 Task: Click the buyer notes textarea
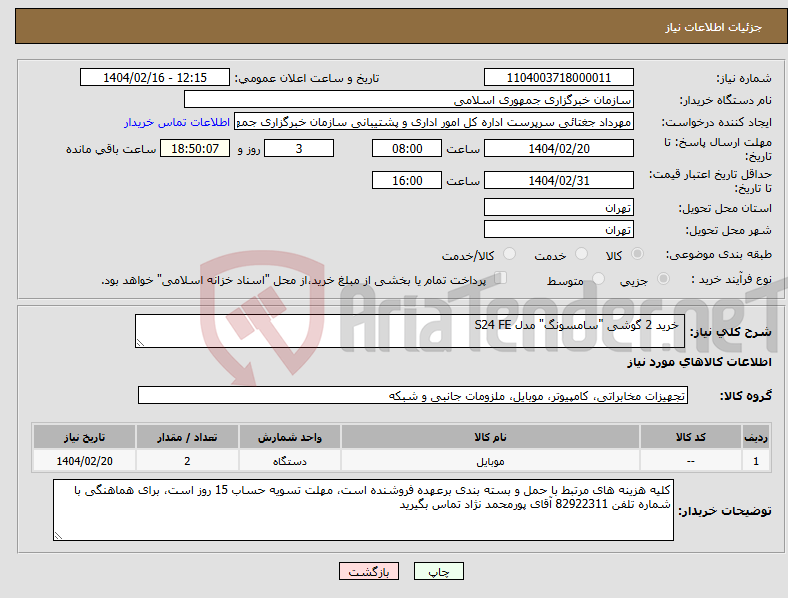[x=363, y=510]
